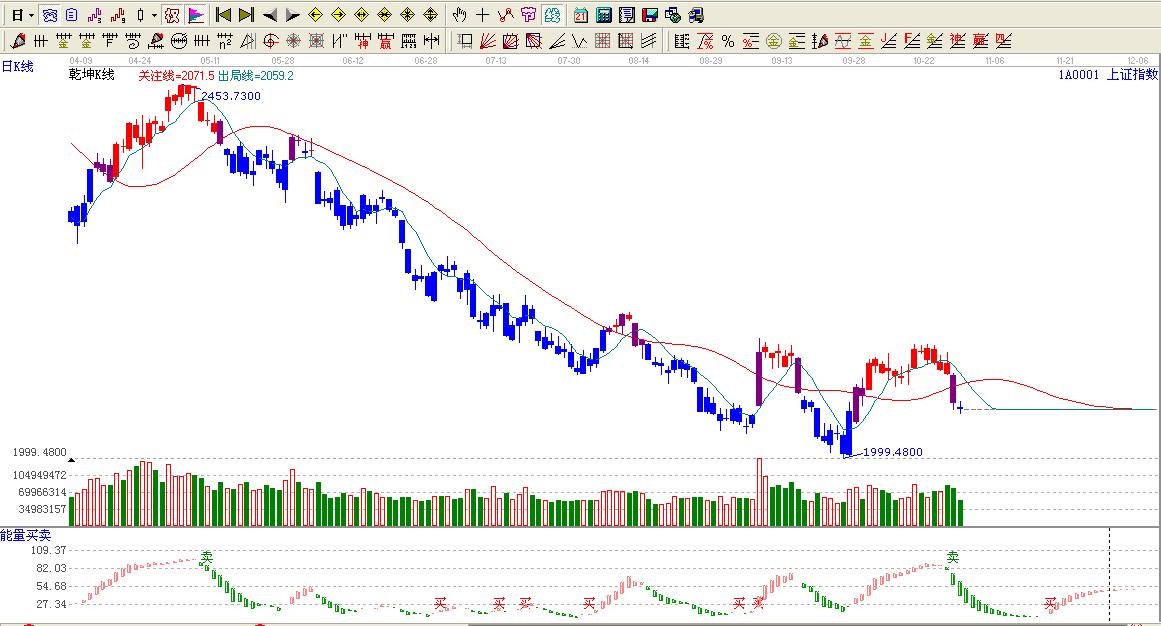The image size is (1161, 626).
Task: Click the 上证指数 index name
Action: pos(1132,74)
